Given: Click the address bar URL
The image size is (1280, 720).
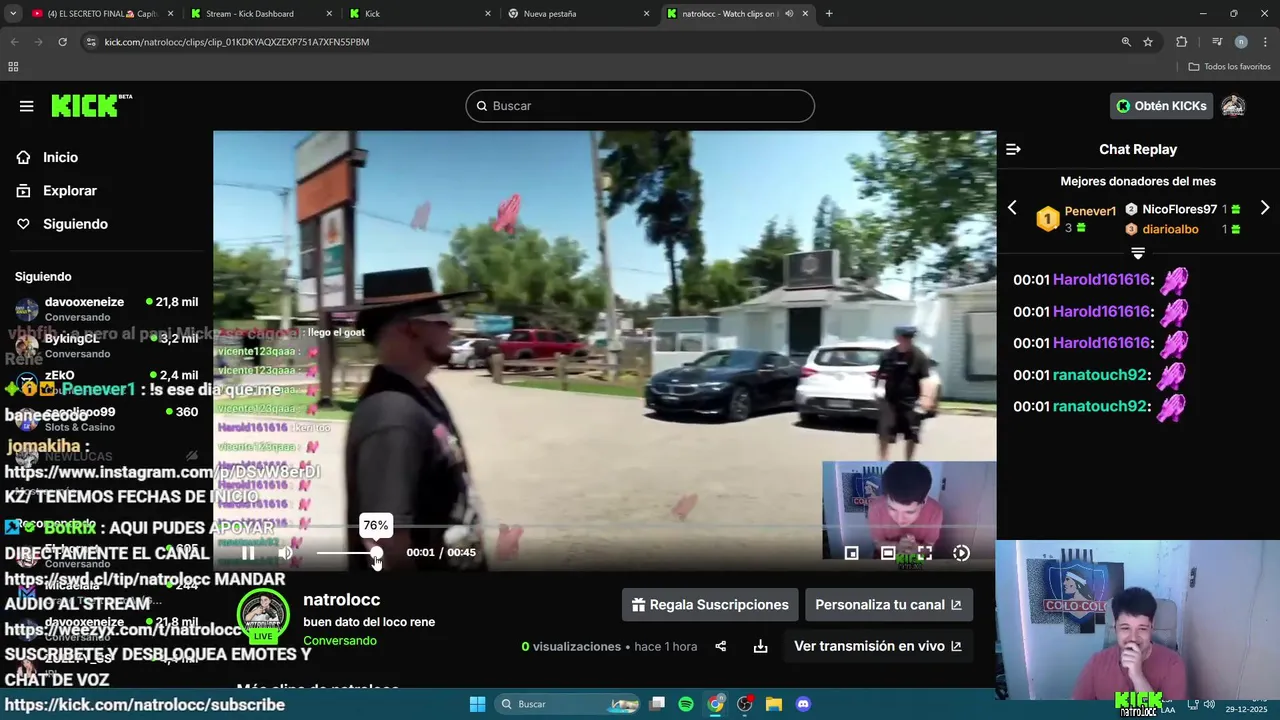Looking at the screenshot, I should click(237, 42).
